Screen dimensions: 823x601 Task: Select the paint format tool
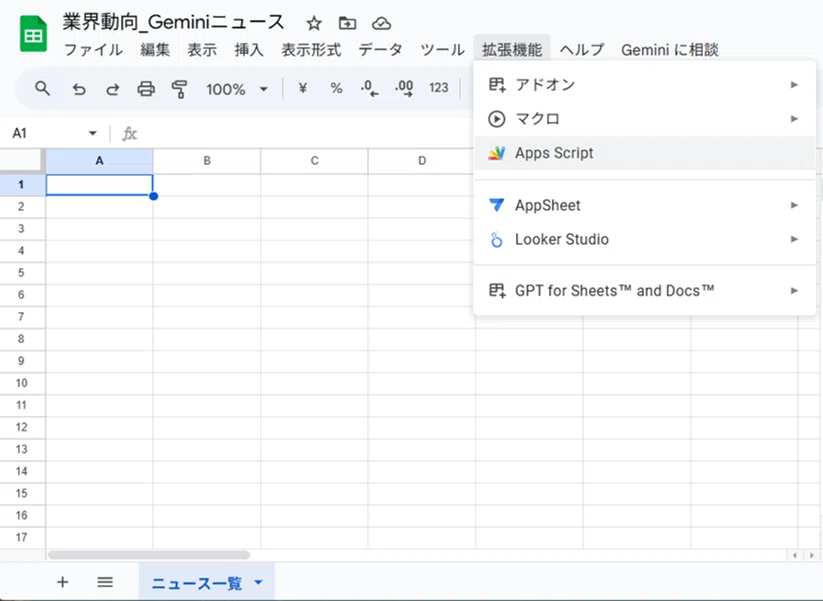[x=180, y=89]
